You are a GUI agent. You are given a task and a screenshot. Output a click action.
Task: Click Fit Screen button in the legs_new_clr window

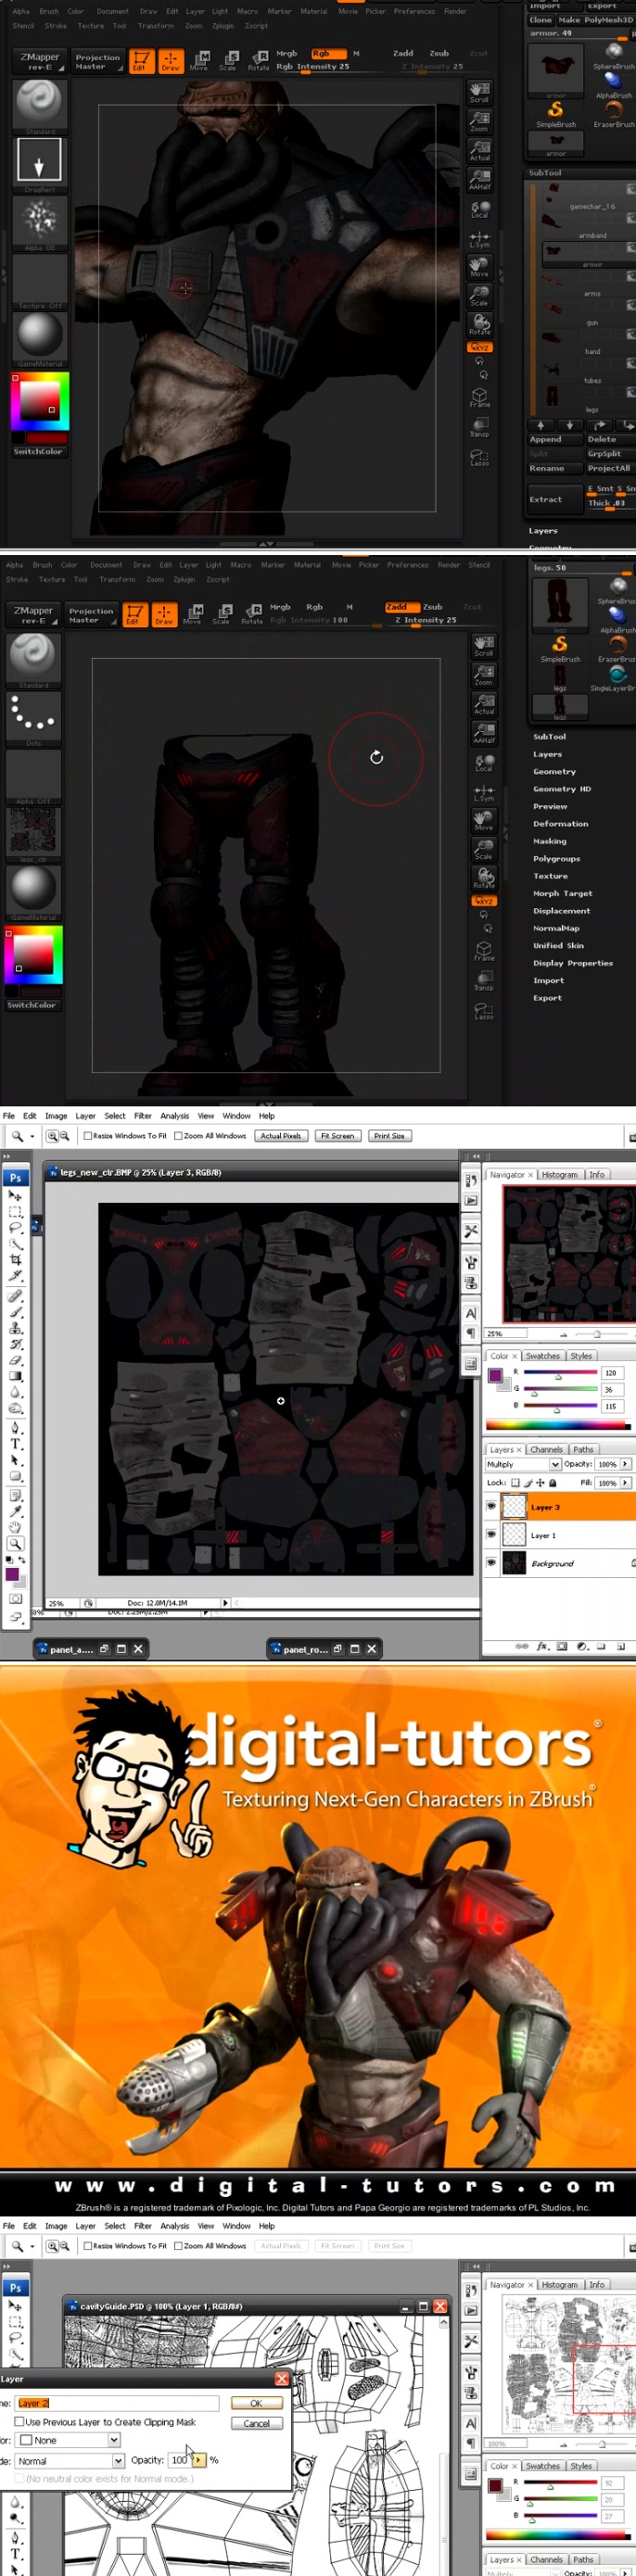(x=338, y=1135)
